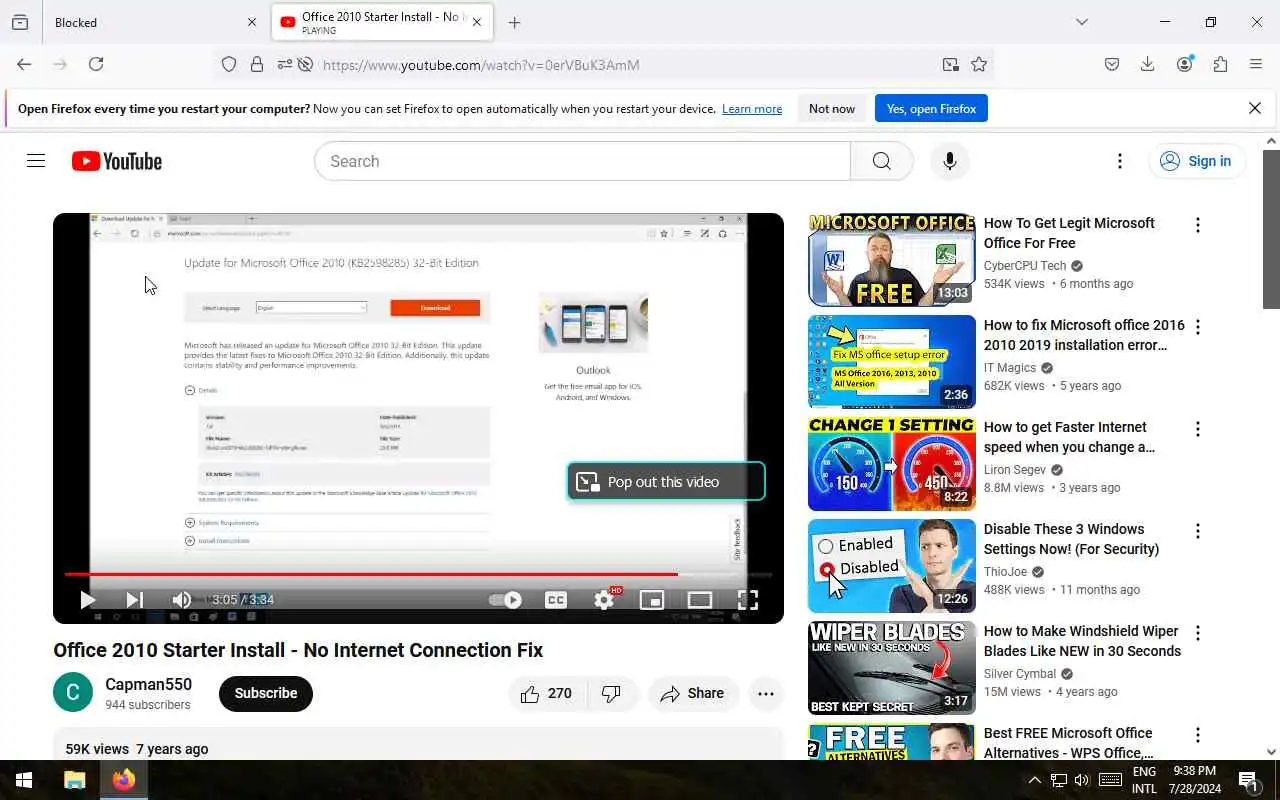The width and height of the screenshot is (1280, 800).
Task: Open the Enabled/Disabled settings video thumbnail
Action: click(892, 566)
